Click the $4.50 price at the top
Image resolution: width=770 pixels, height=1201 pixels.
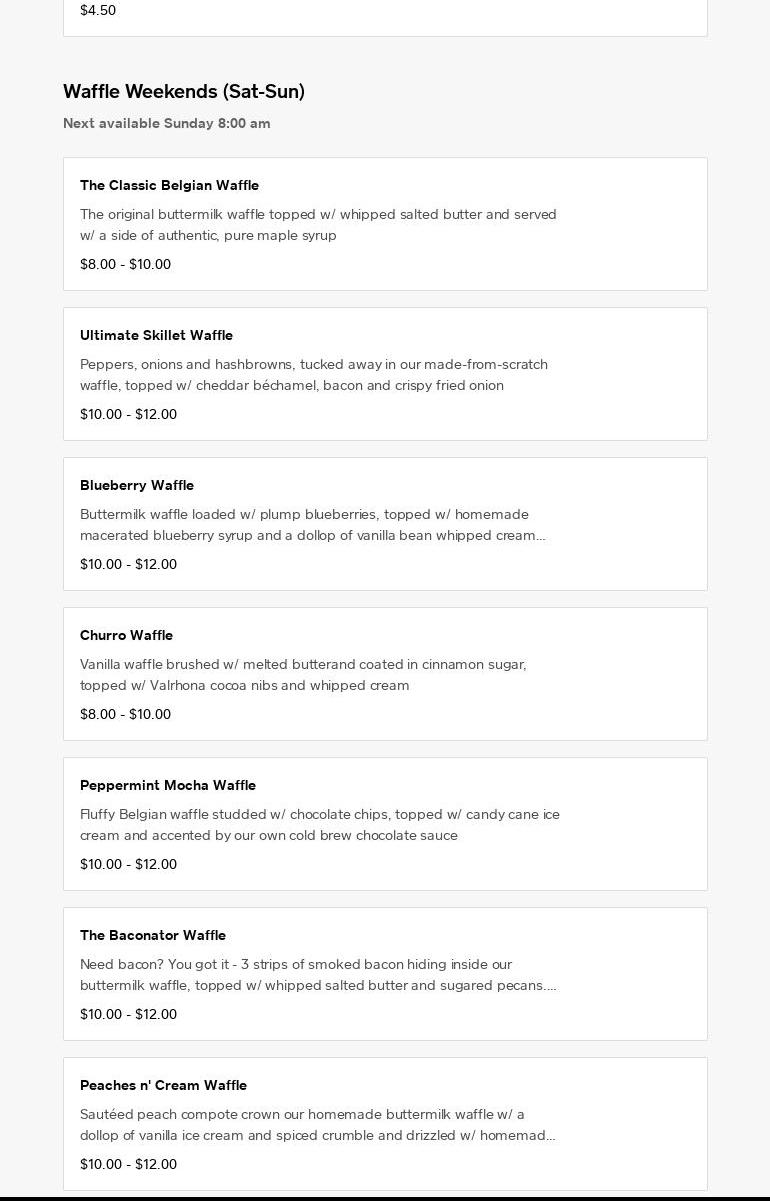click(98, 10)
